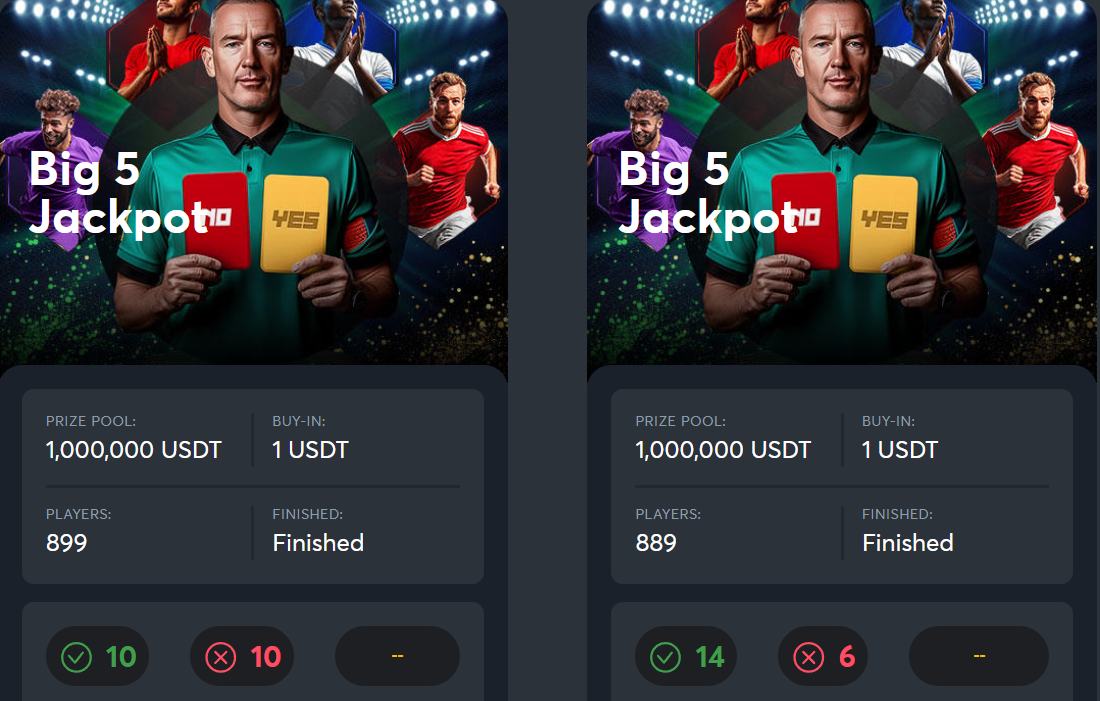Click the green checkmark icon beside 10

76,657
